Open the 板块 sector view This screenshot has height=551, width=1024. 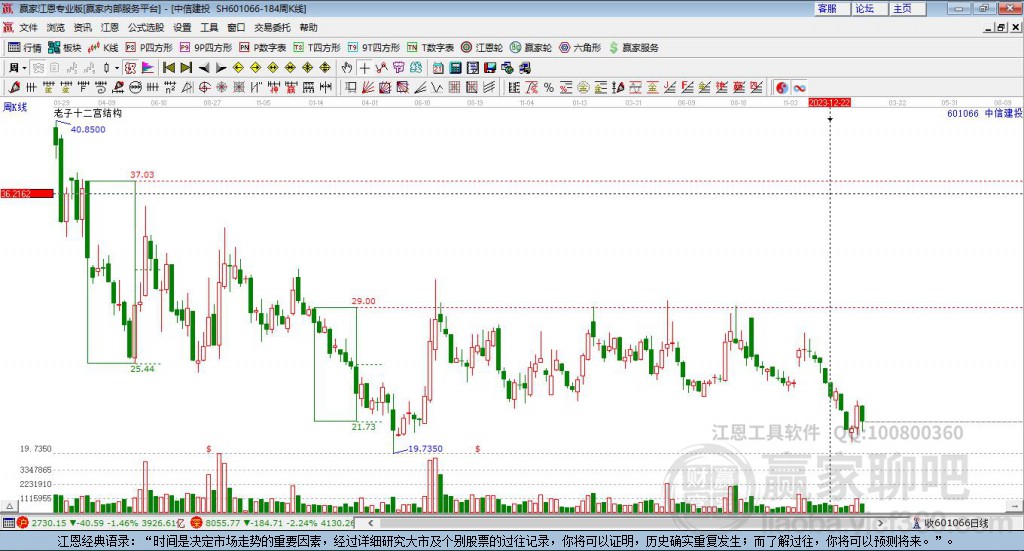pos(65,48)
